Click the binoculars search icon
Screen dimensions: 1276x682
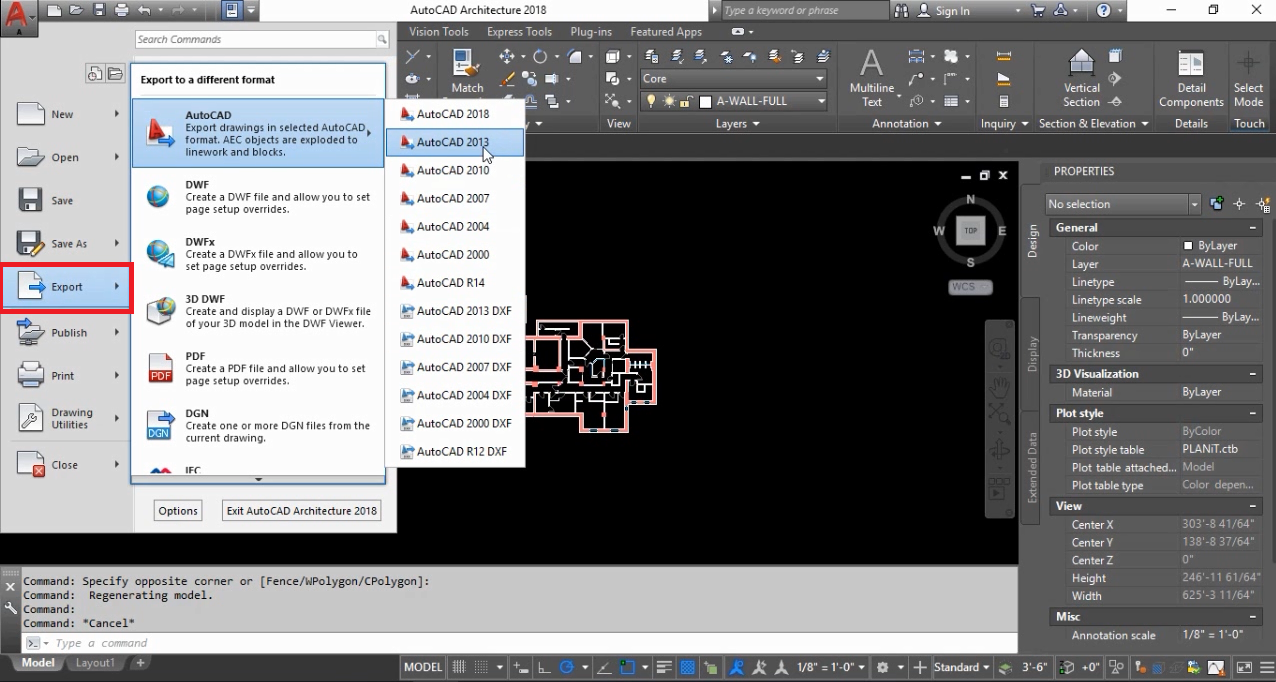click(x=902, y=11)
